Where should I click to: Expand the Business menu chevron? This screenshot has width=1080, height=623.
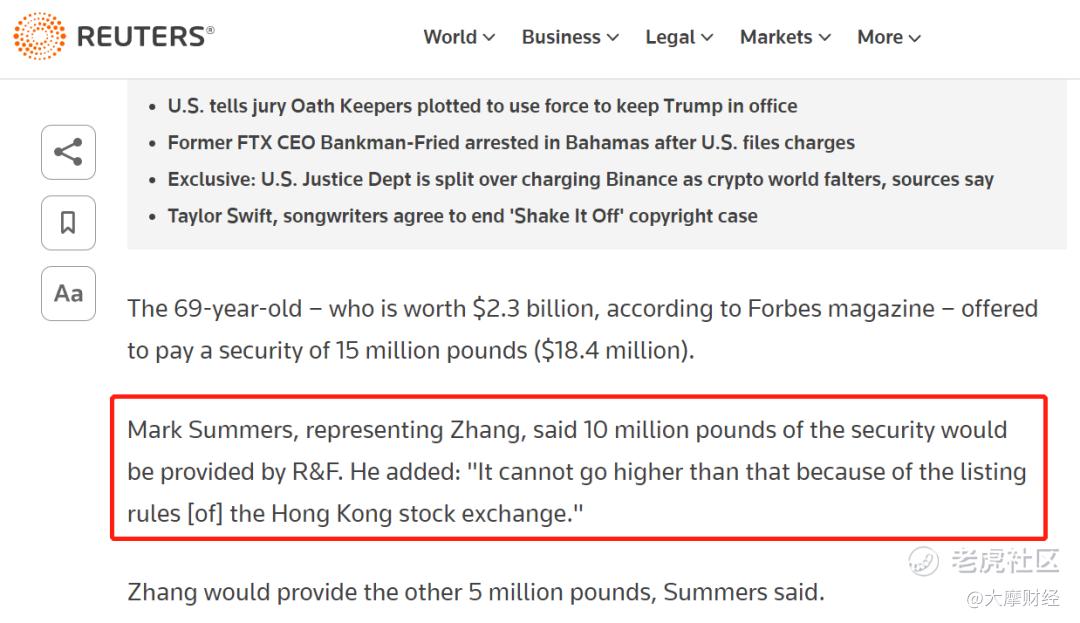(x=613, y=38)
